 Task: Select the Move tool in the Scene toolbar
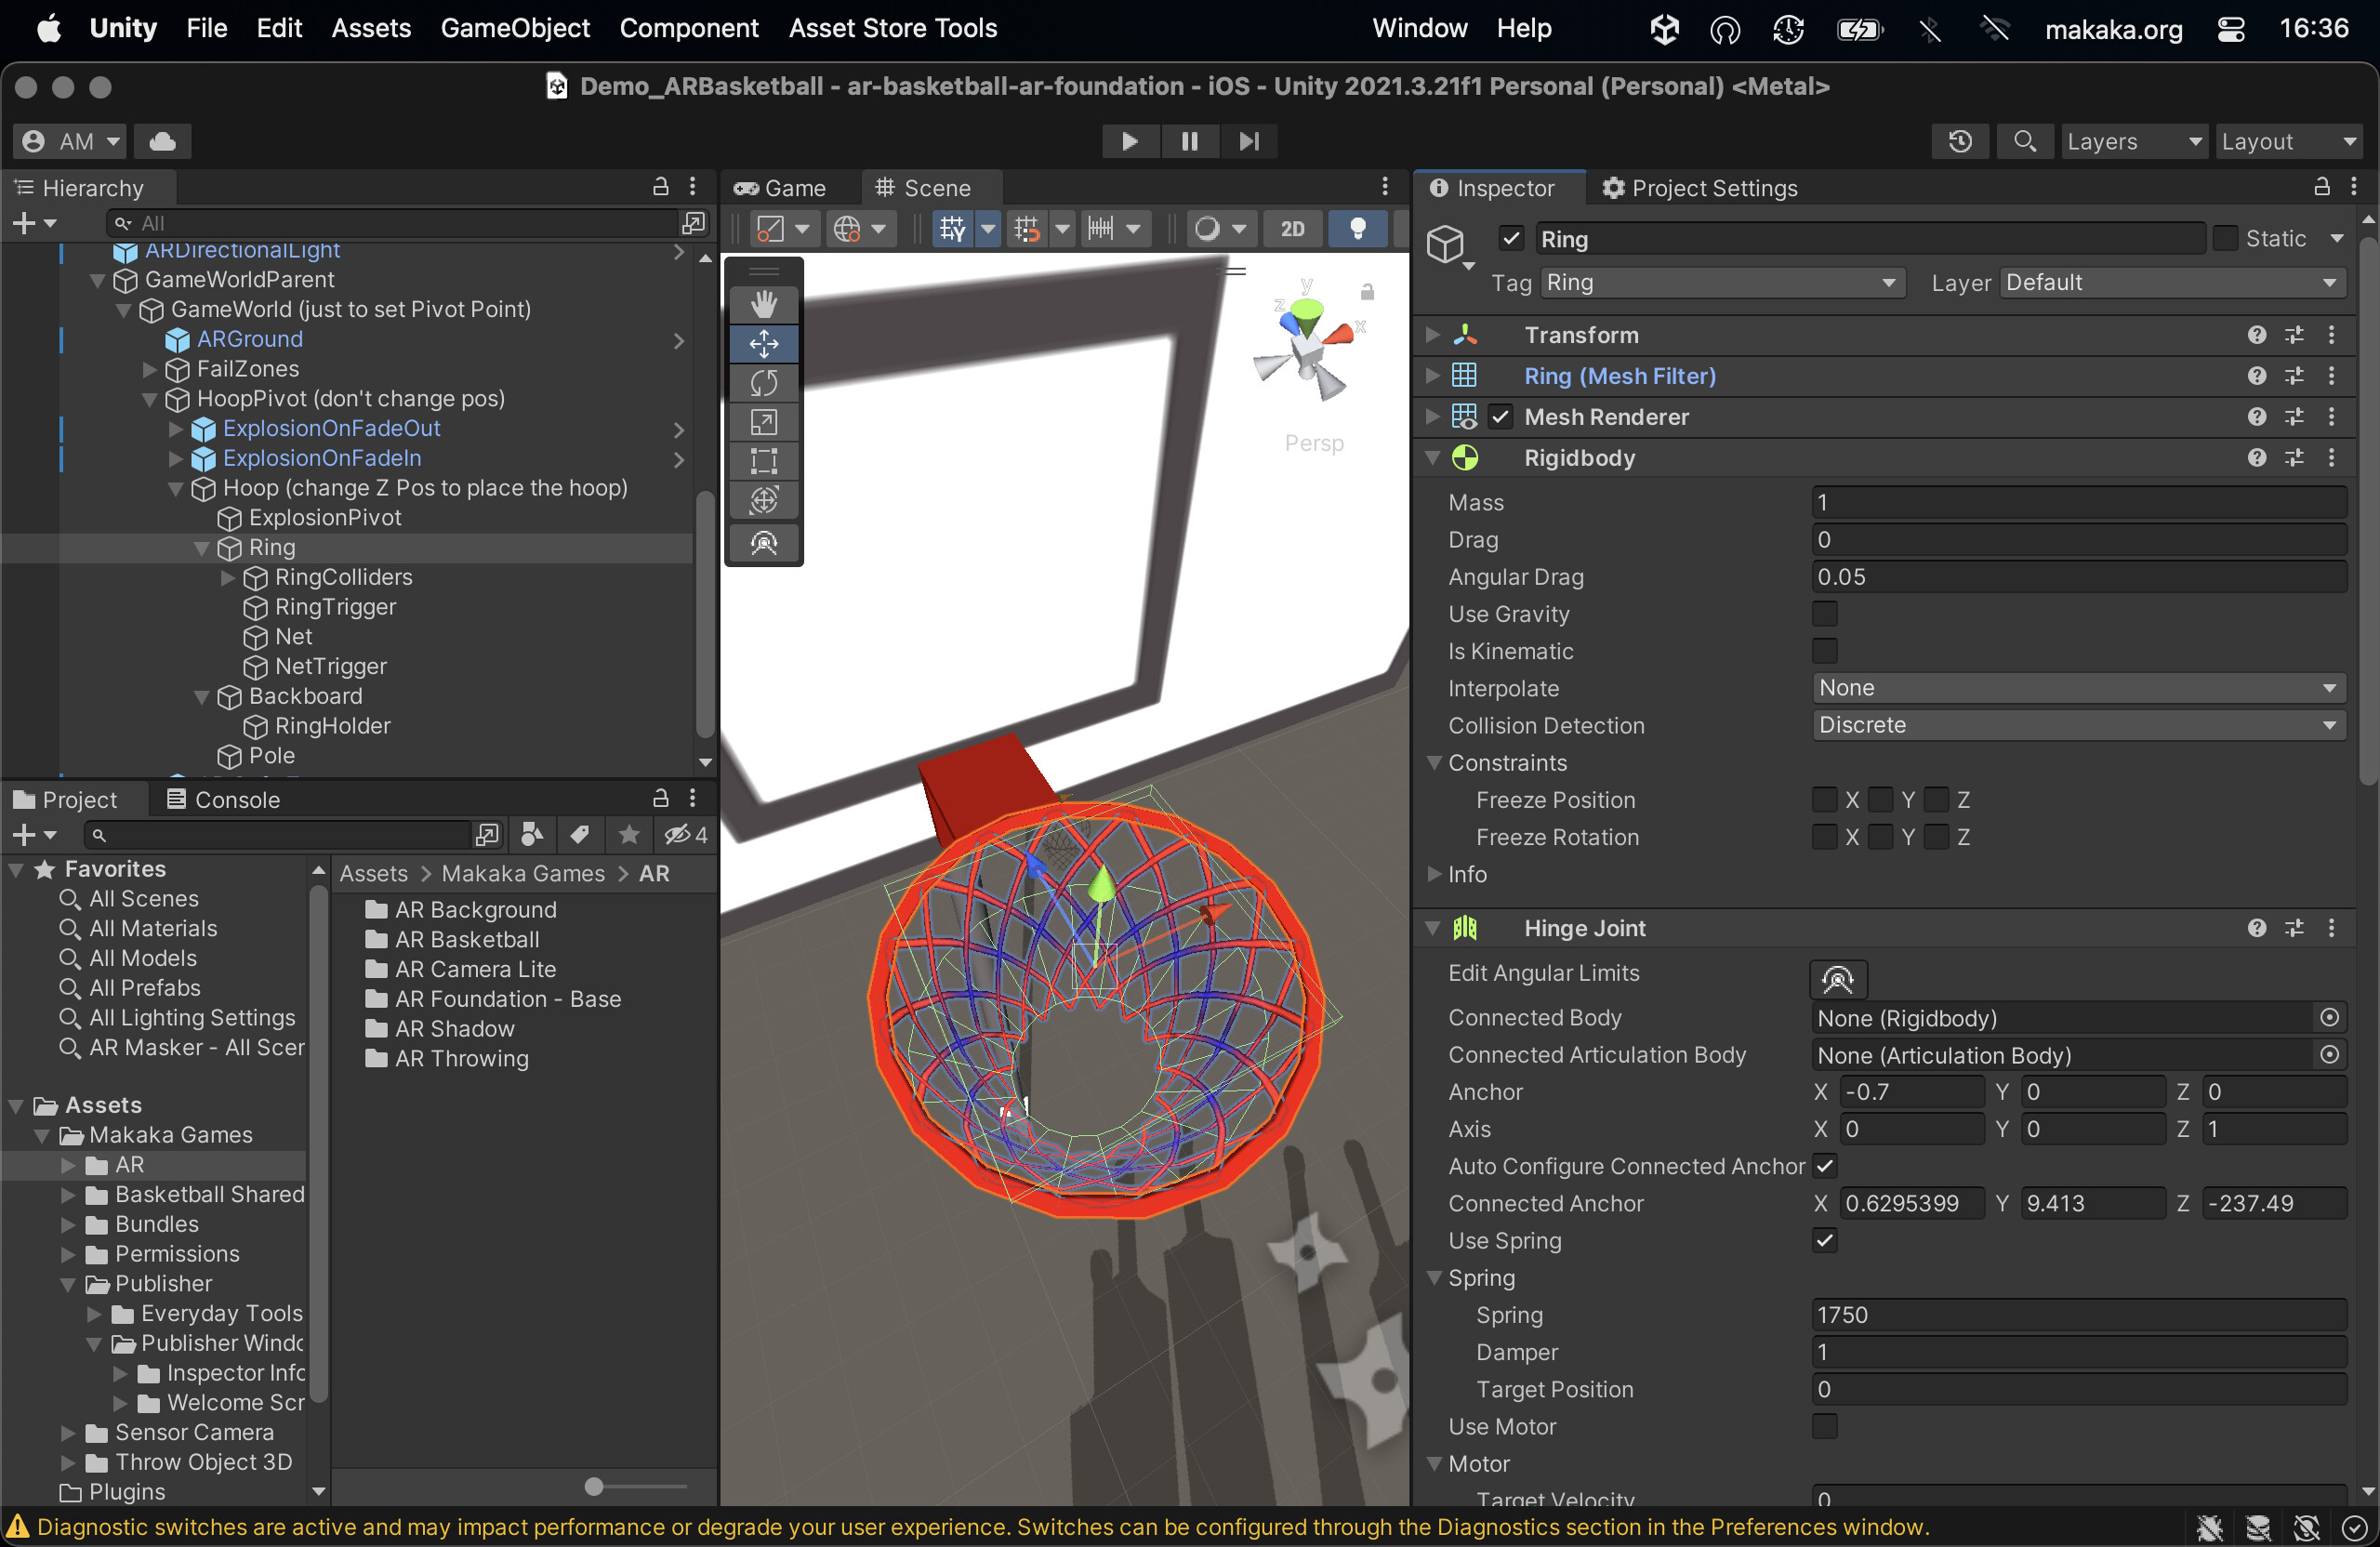pos(763,343)
